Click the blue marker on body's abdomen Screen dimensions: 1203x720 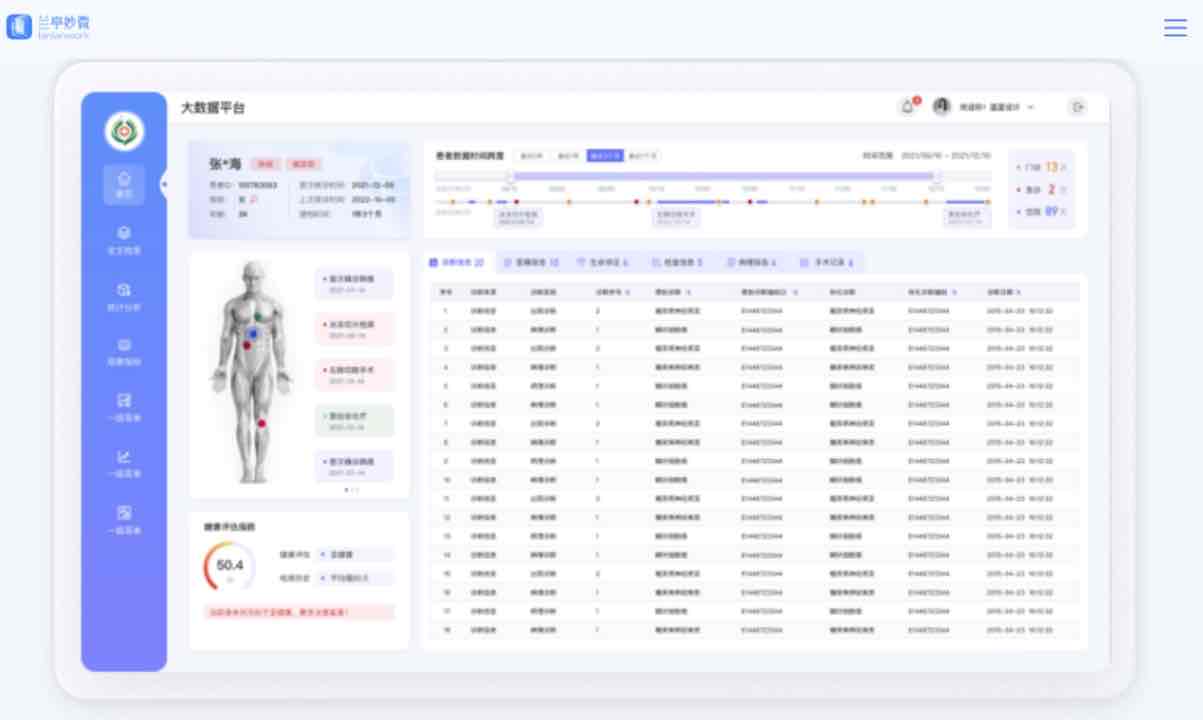[x=254, y=334]
